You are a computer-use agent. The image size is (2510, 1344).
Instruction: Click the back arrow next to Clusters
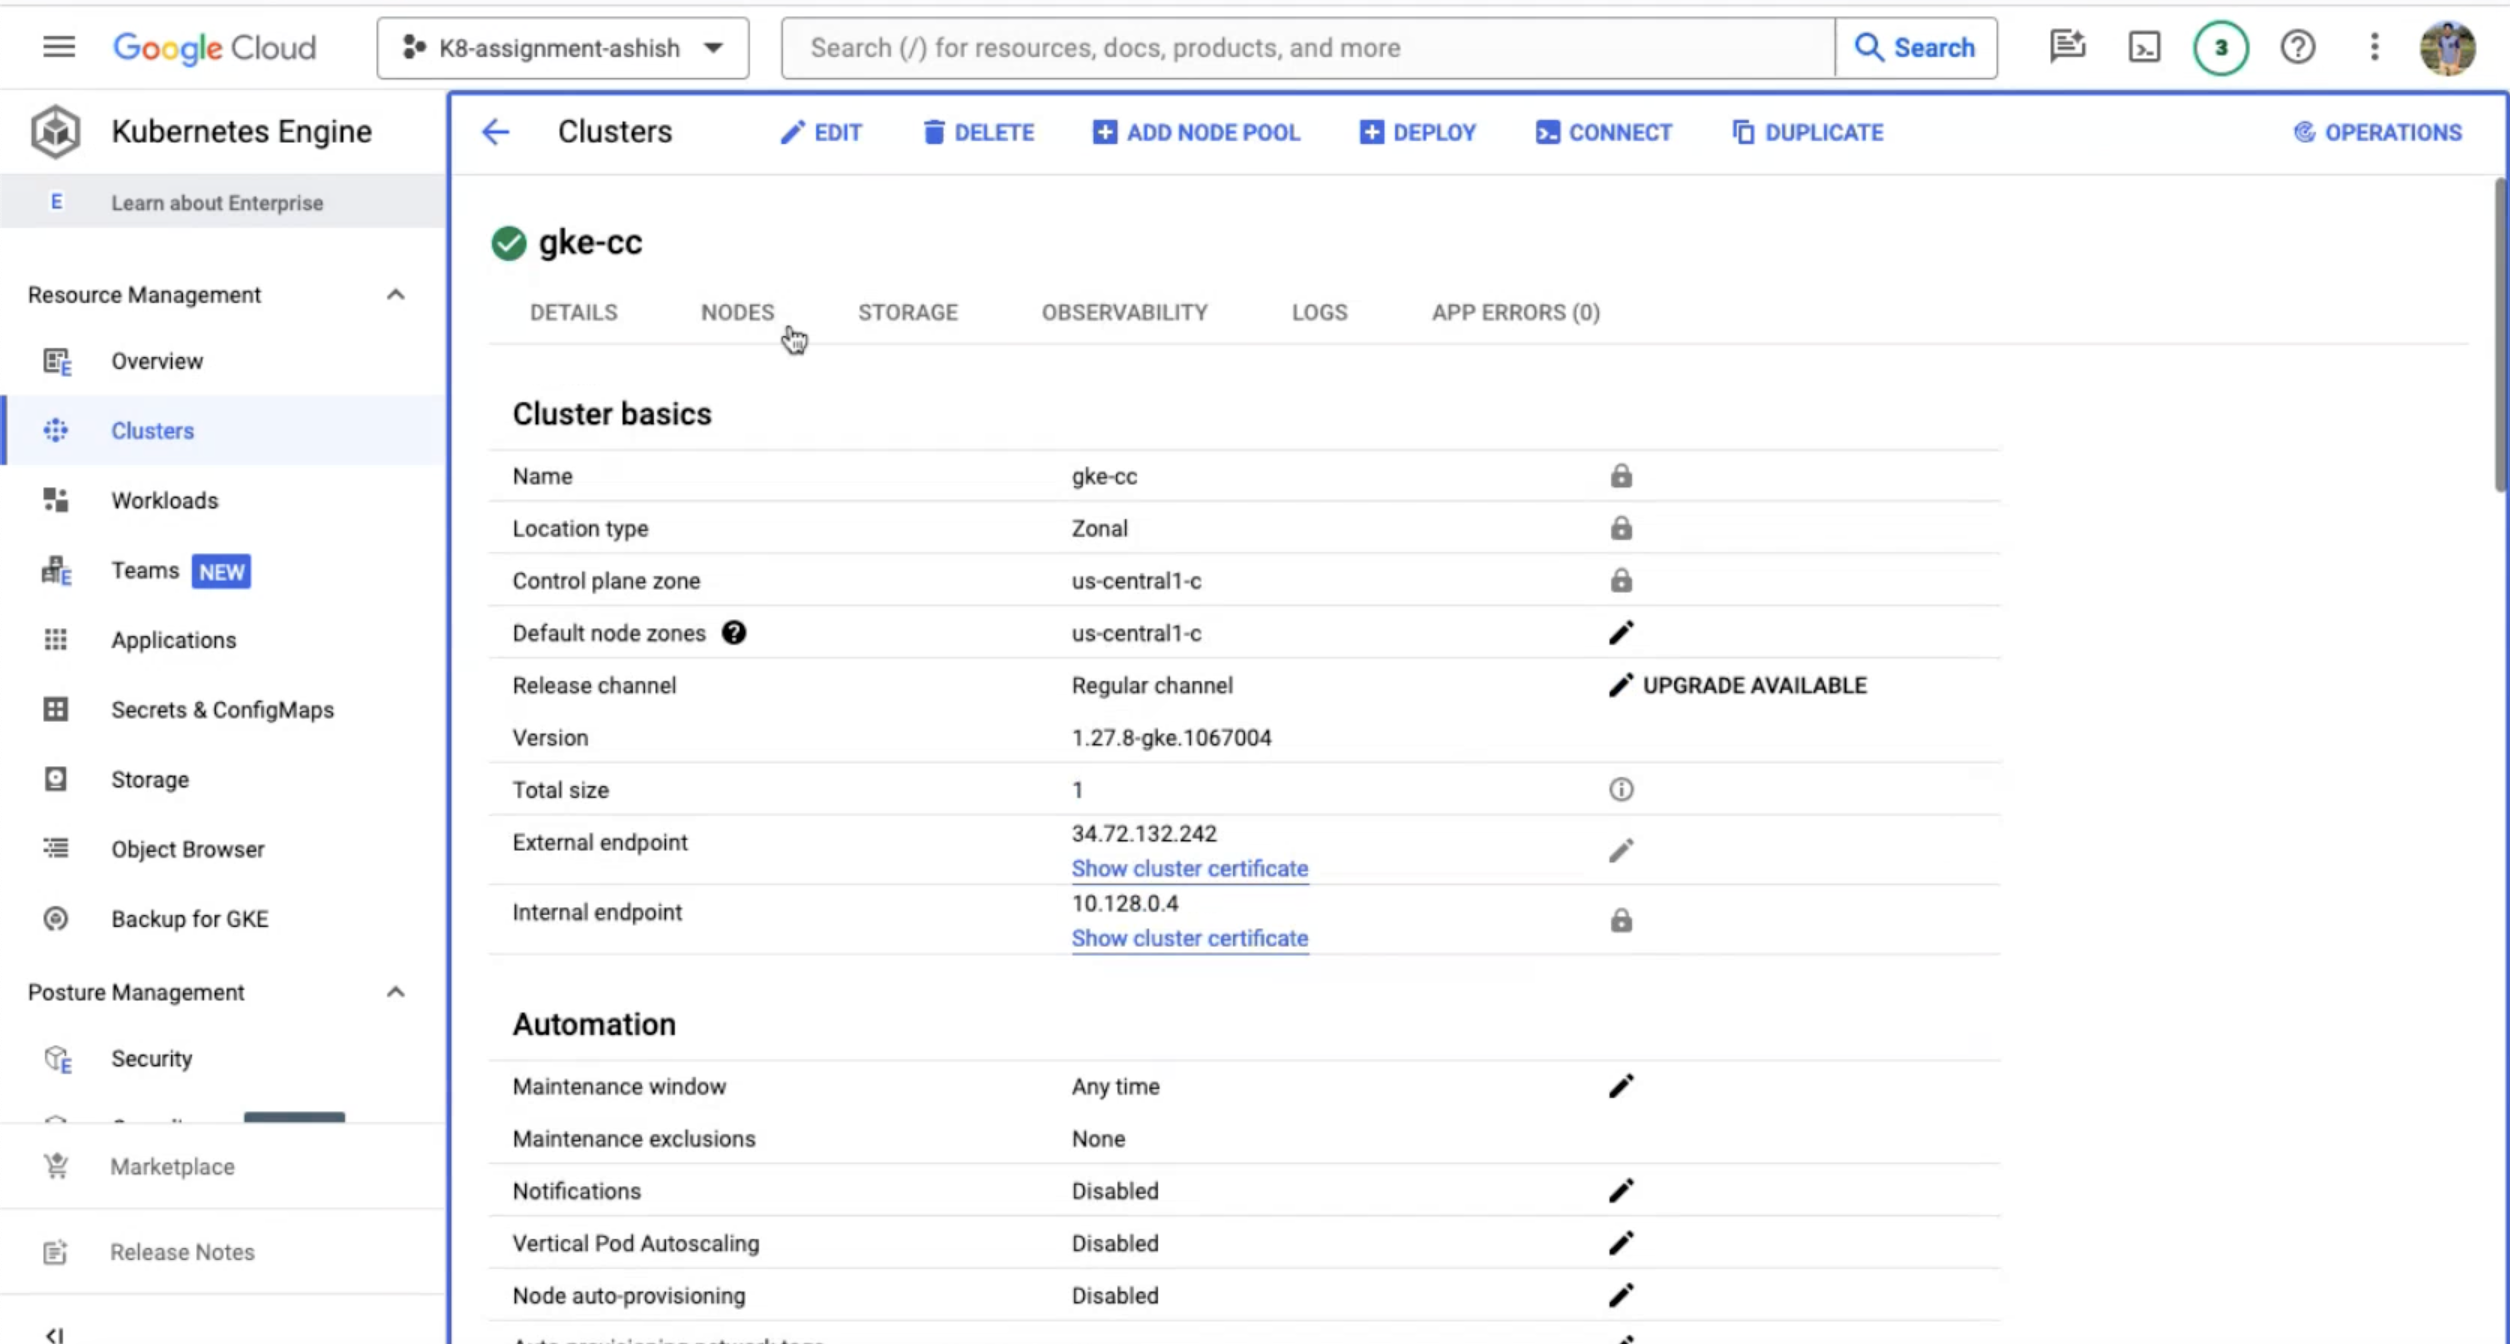[x=496, y=132]
